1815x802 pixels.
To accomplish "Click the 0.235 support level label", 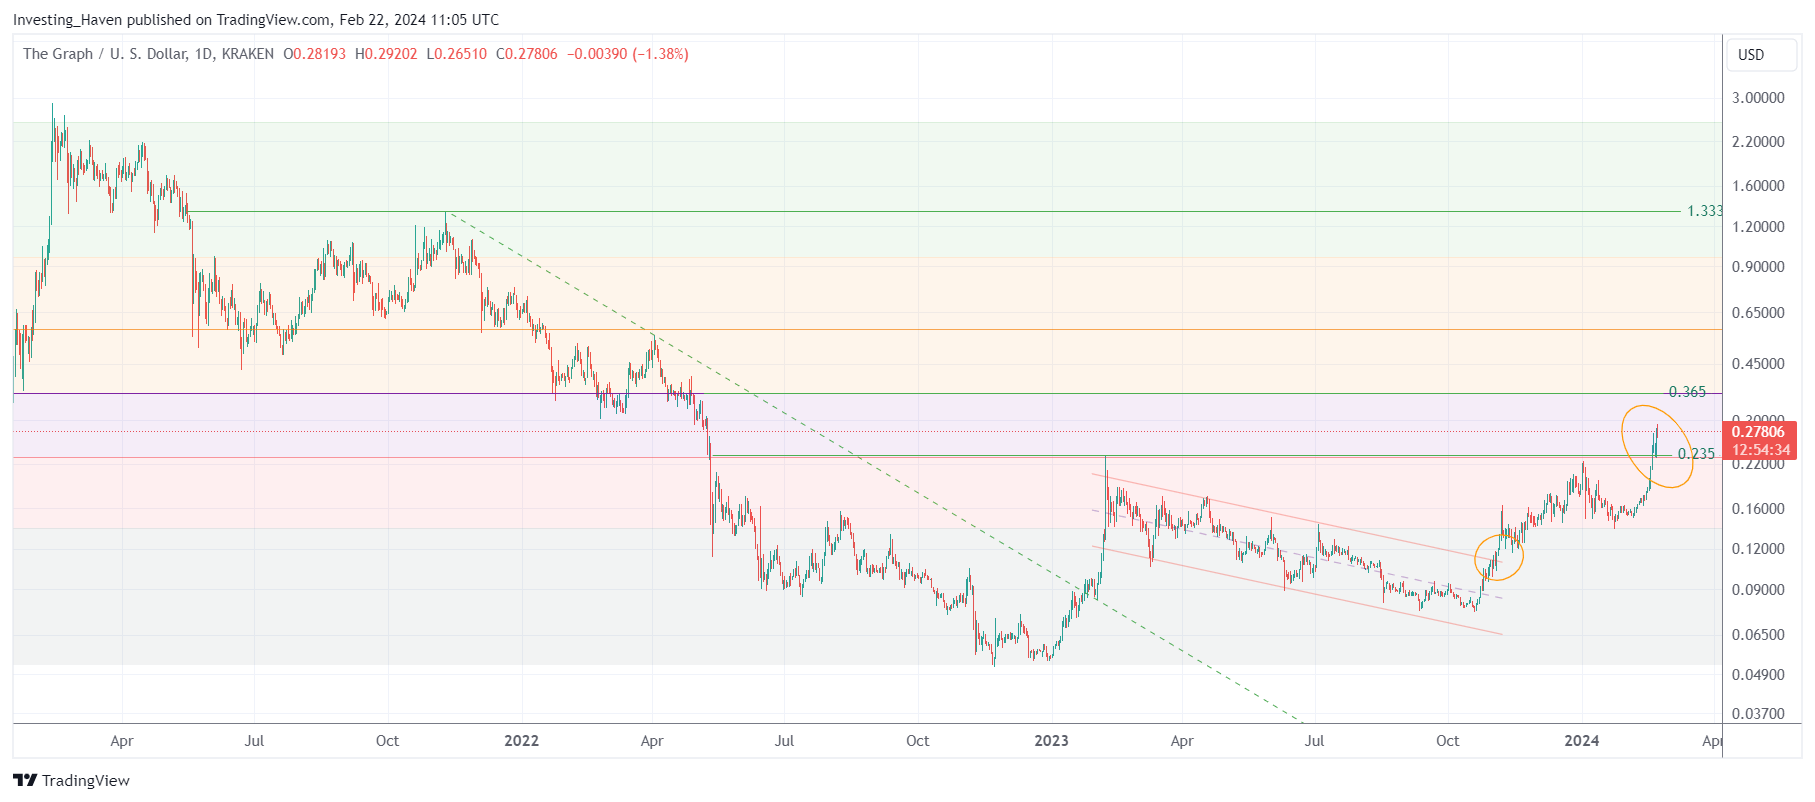I will point(1696,454).
